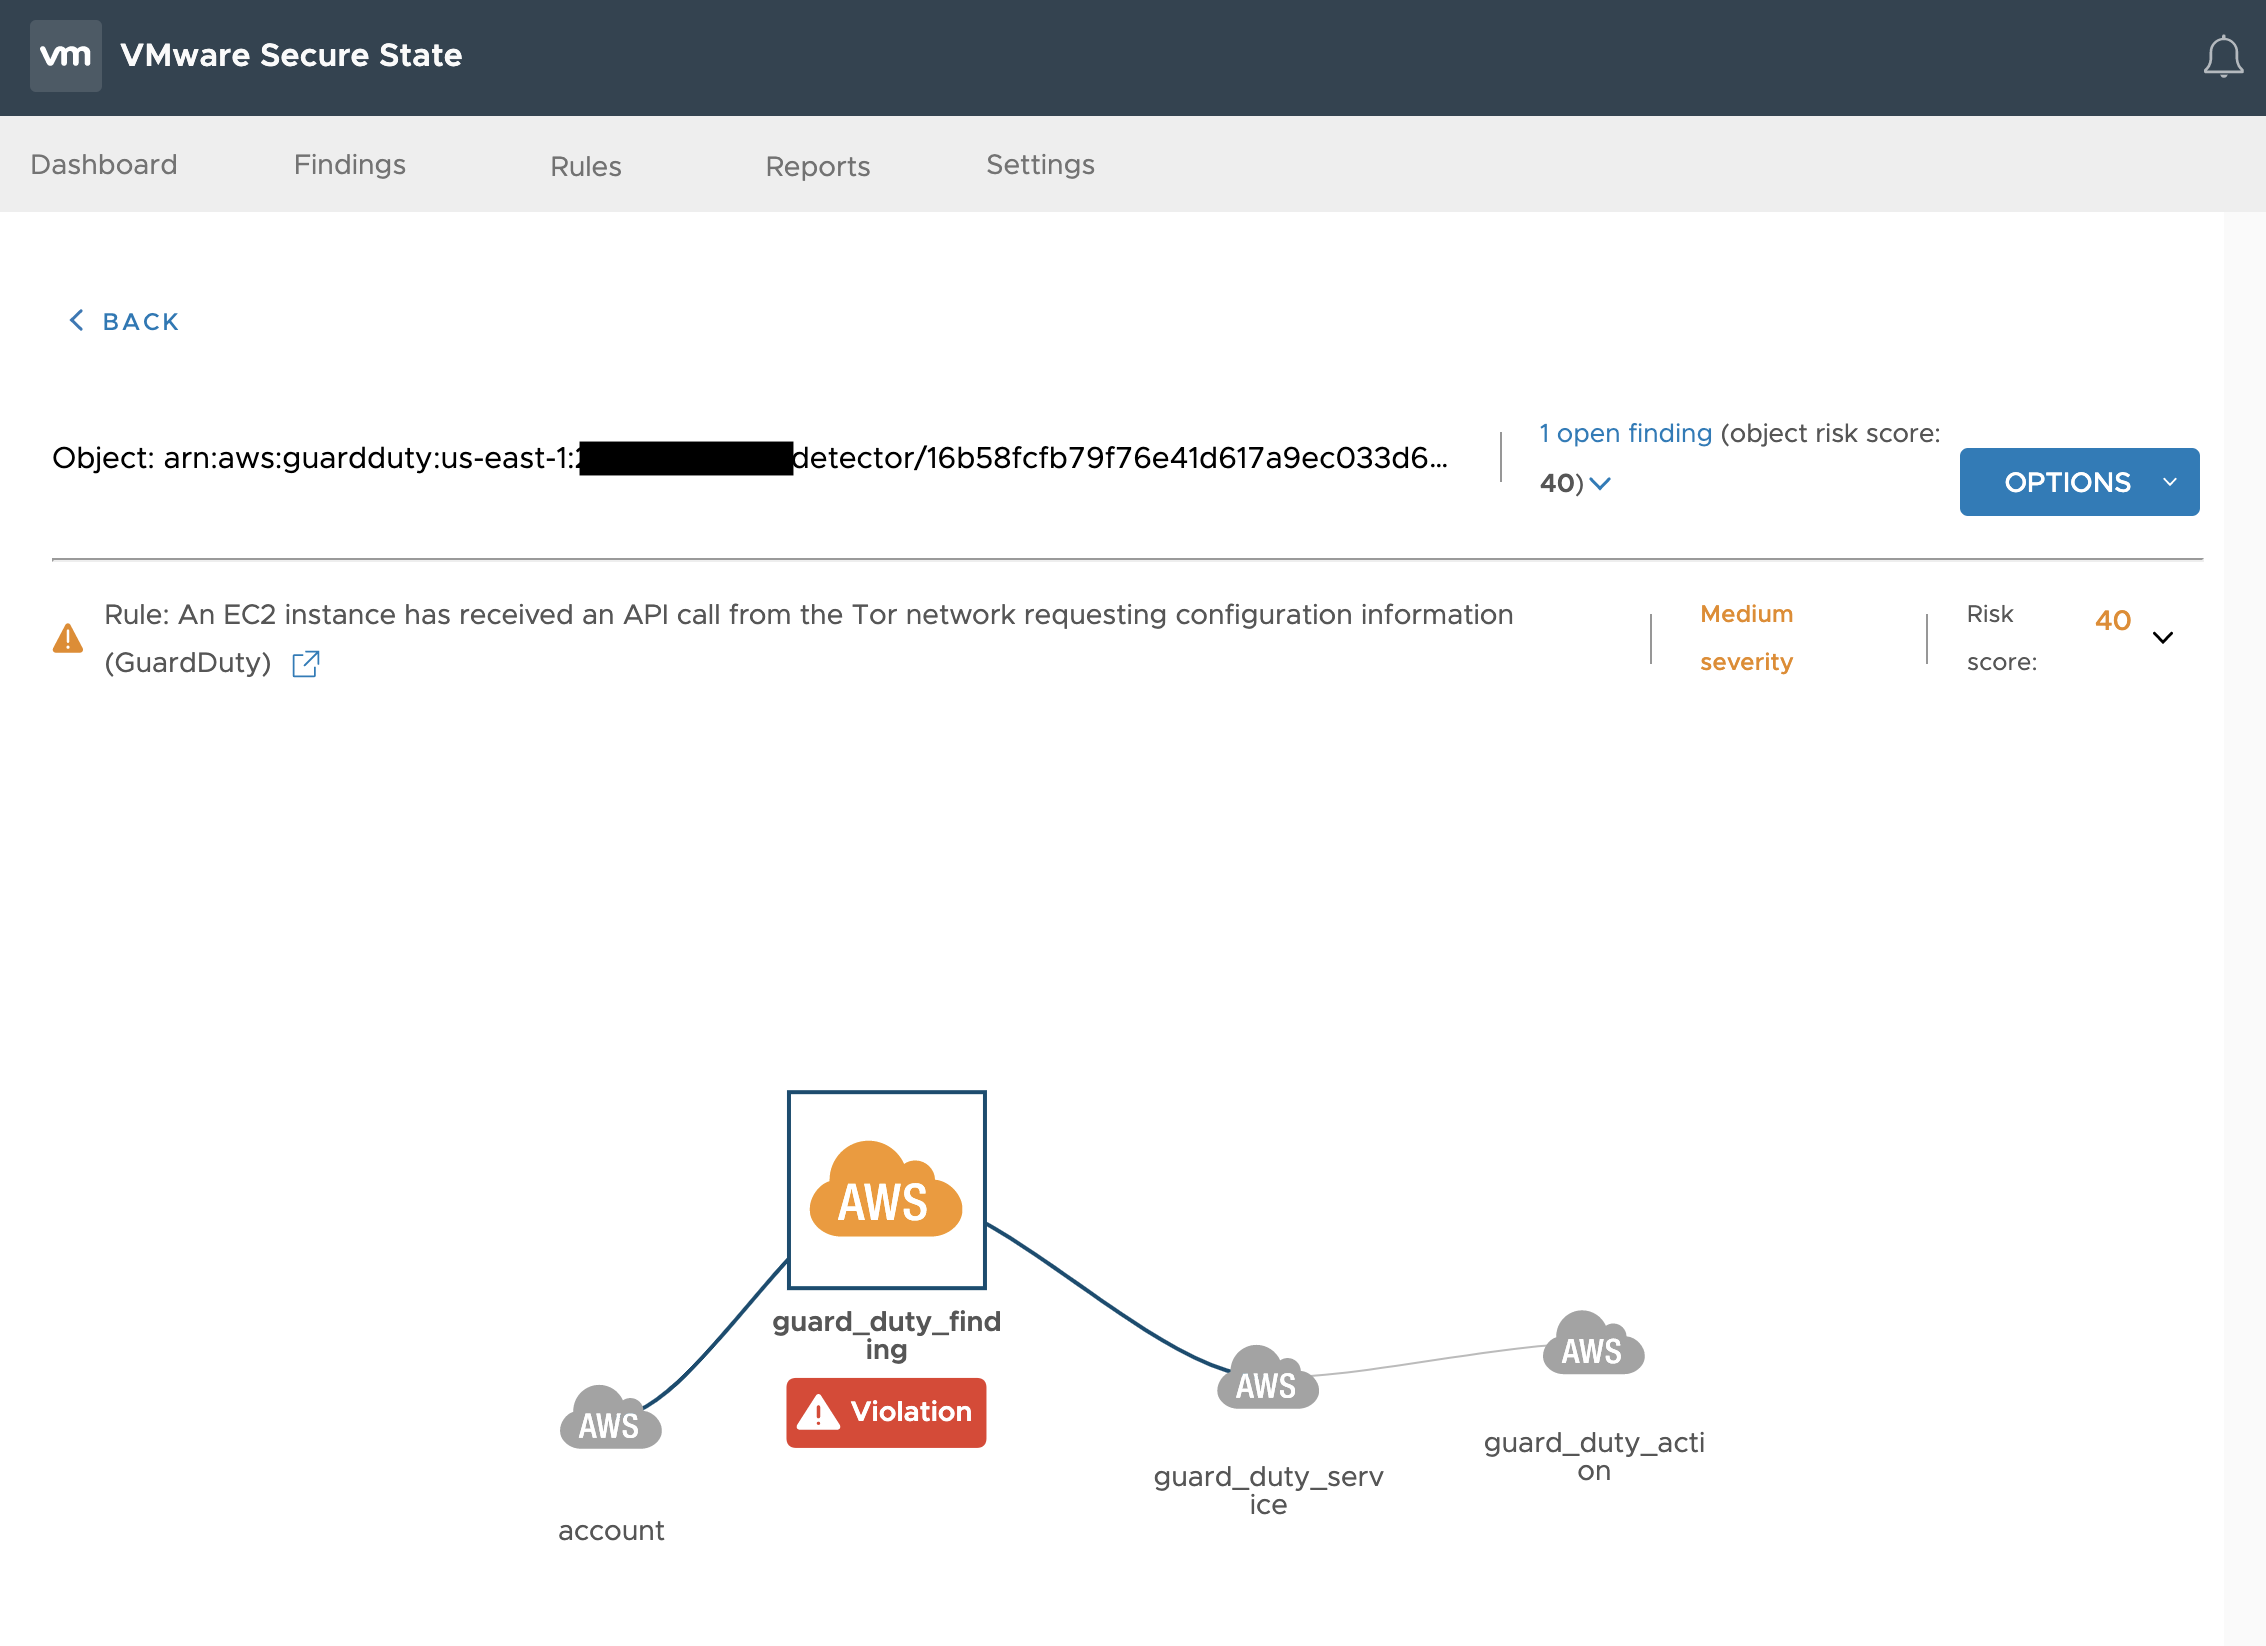Click the guard_duty_action label
The image size is (2266, 1646).
click(1594, 1456)
